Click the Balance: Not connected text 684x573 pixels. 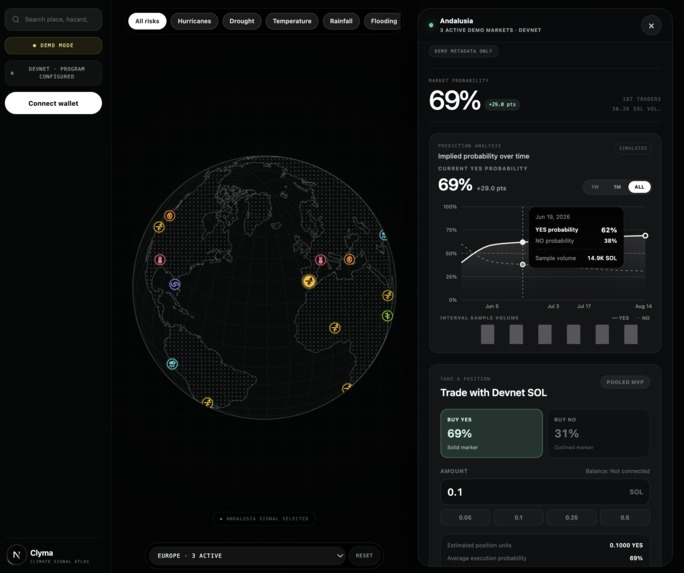617,471
